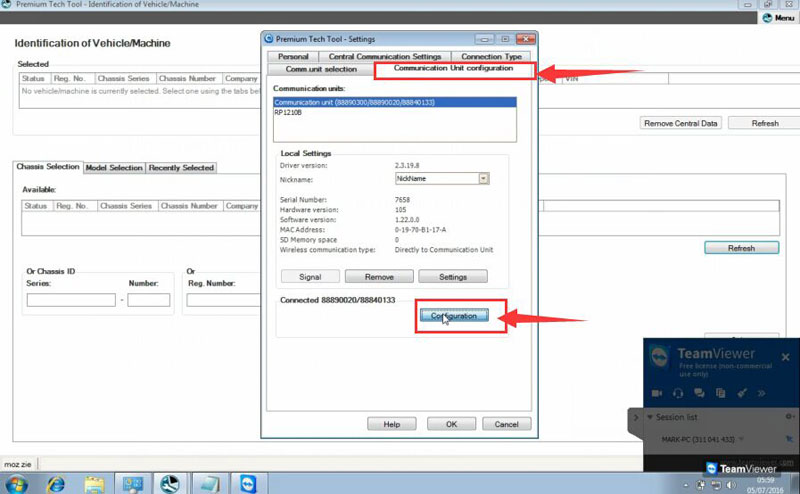Launch Internet Explorer from the taskbar

(56, 483)
